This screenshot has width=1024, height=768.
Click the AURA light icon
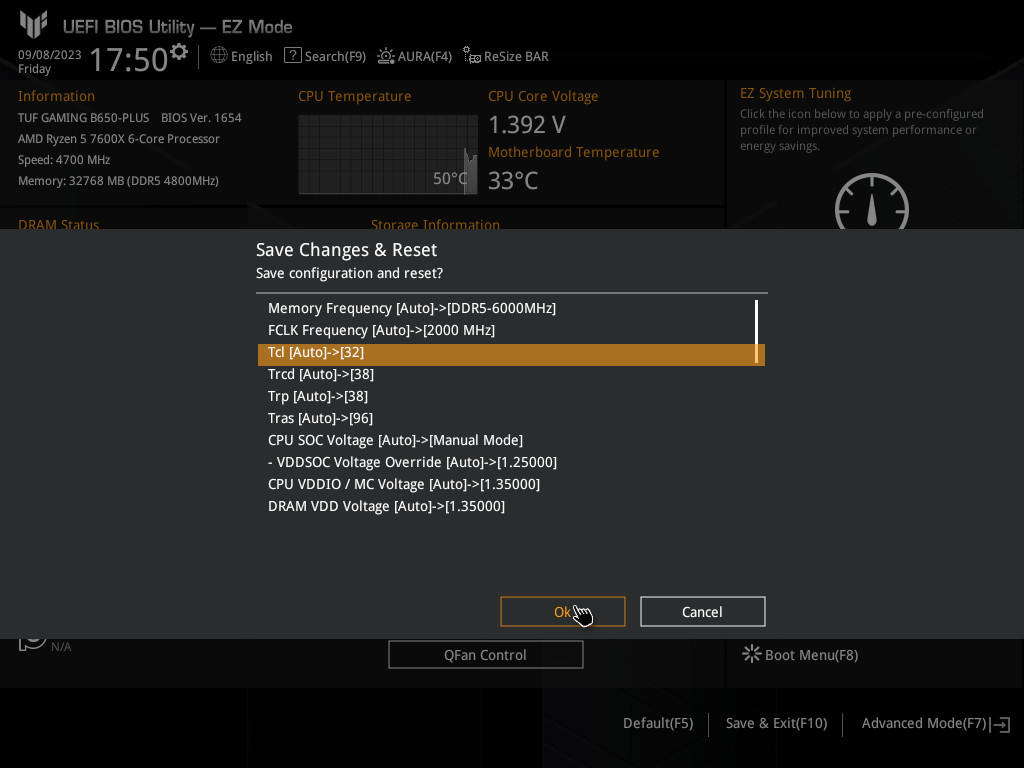pos(386,56)
